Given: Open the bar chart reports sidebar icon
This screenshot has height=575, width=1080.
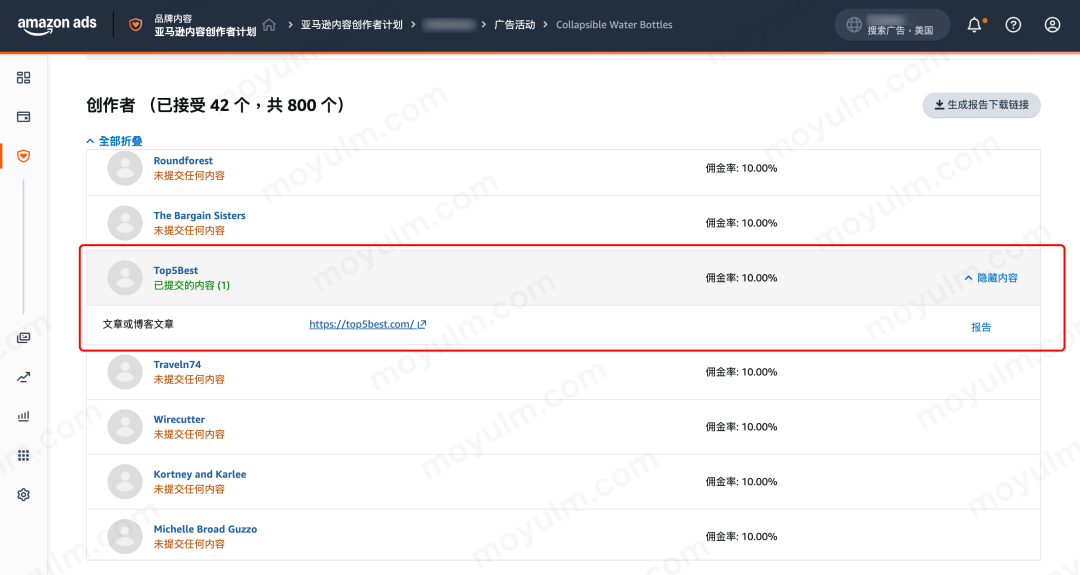Looking at the screenshot, I should pos(23,417).
